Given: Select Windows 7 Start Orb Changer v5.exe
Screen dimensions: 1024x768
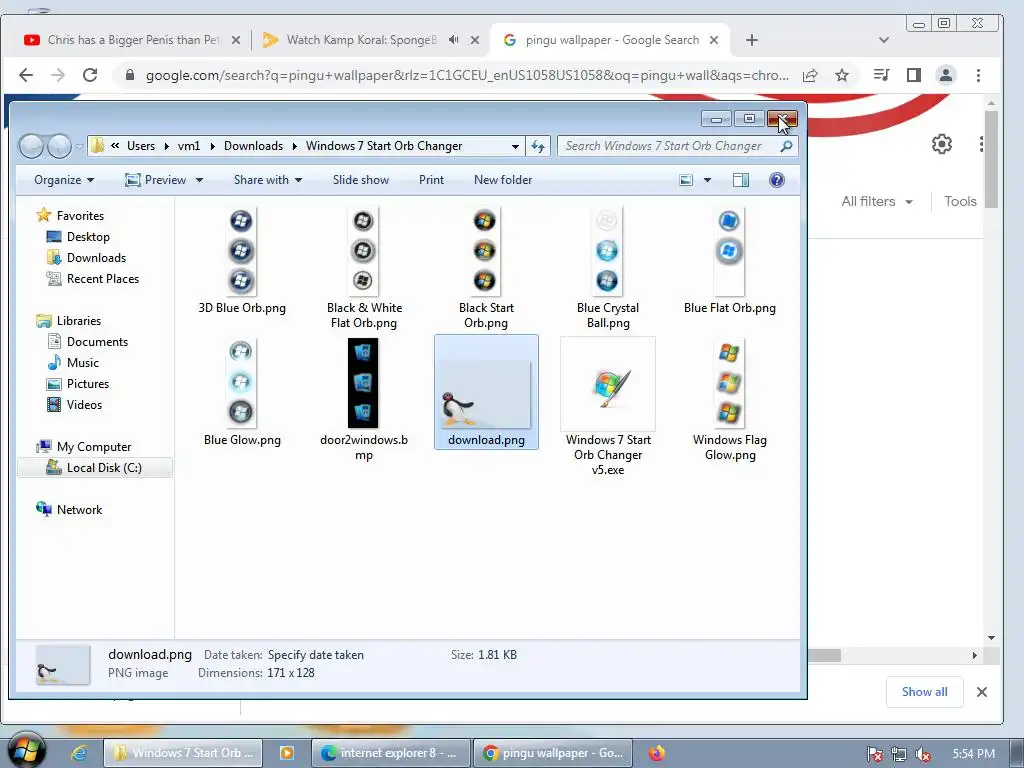Looking at the screenshot, I should (607, 407).
